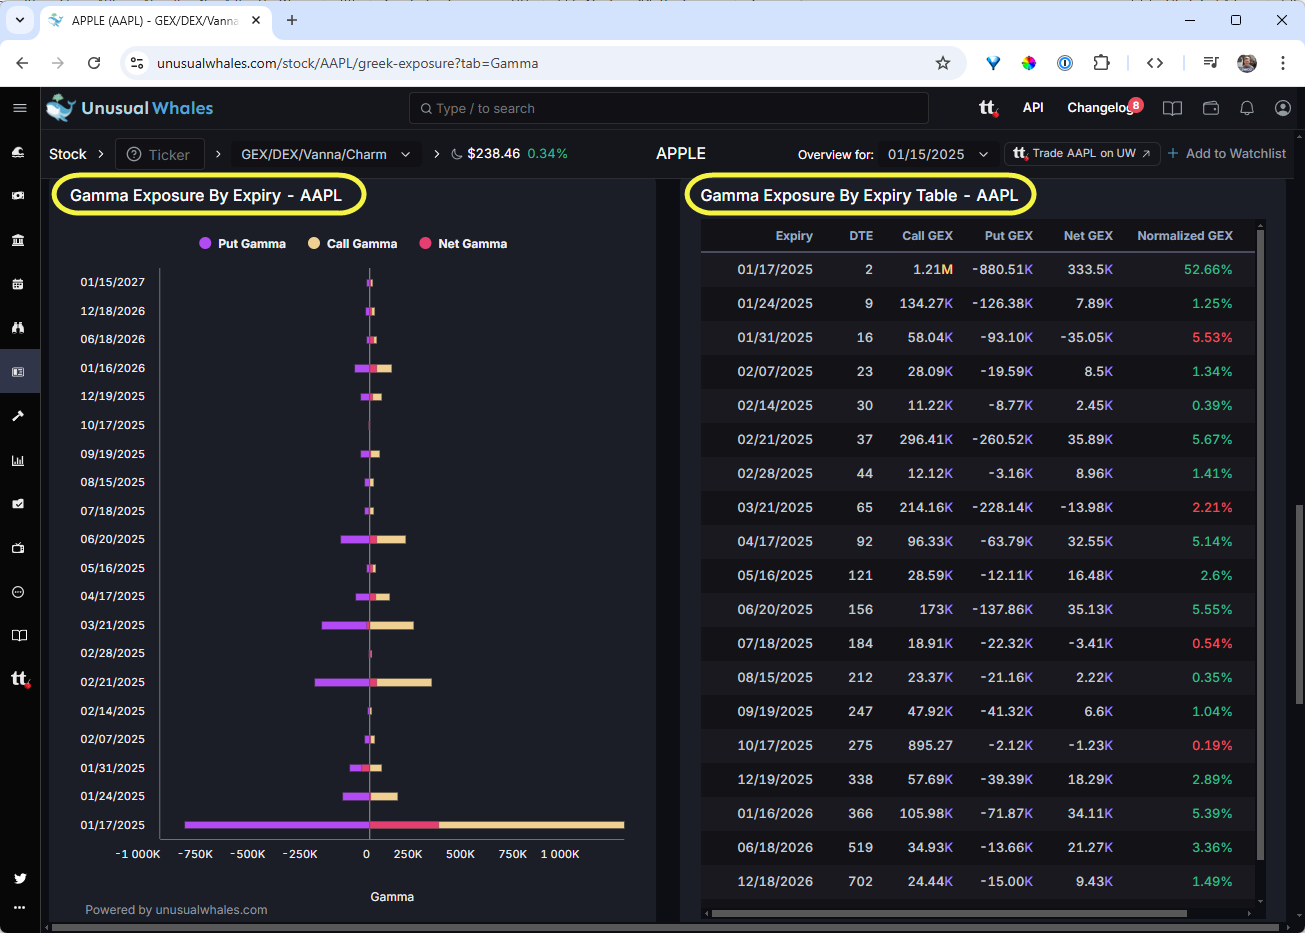Expand the GEX/DEX/Vanna/Charm dropdown
This screenshot has height=933, width=1305.
[x=325, y=154]
